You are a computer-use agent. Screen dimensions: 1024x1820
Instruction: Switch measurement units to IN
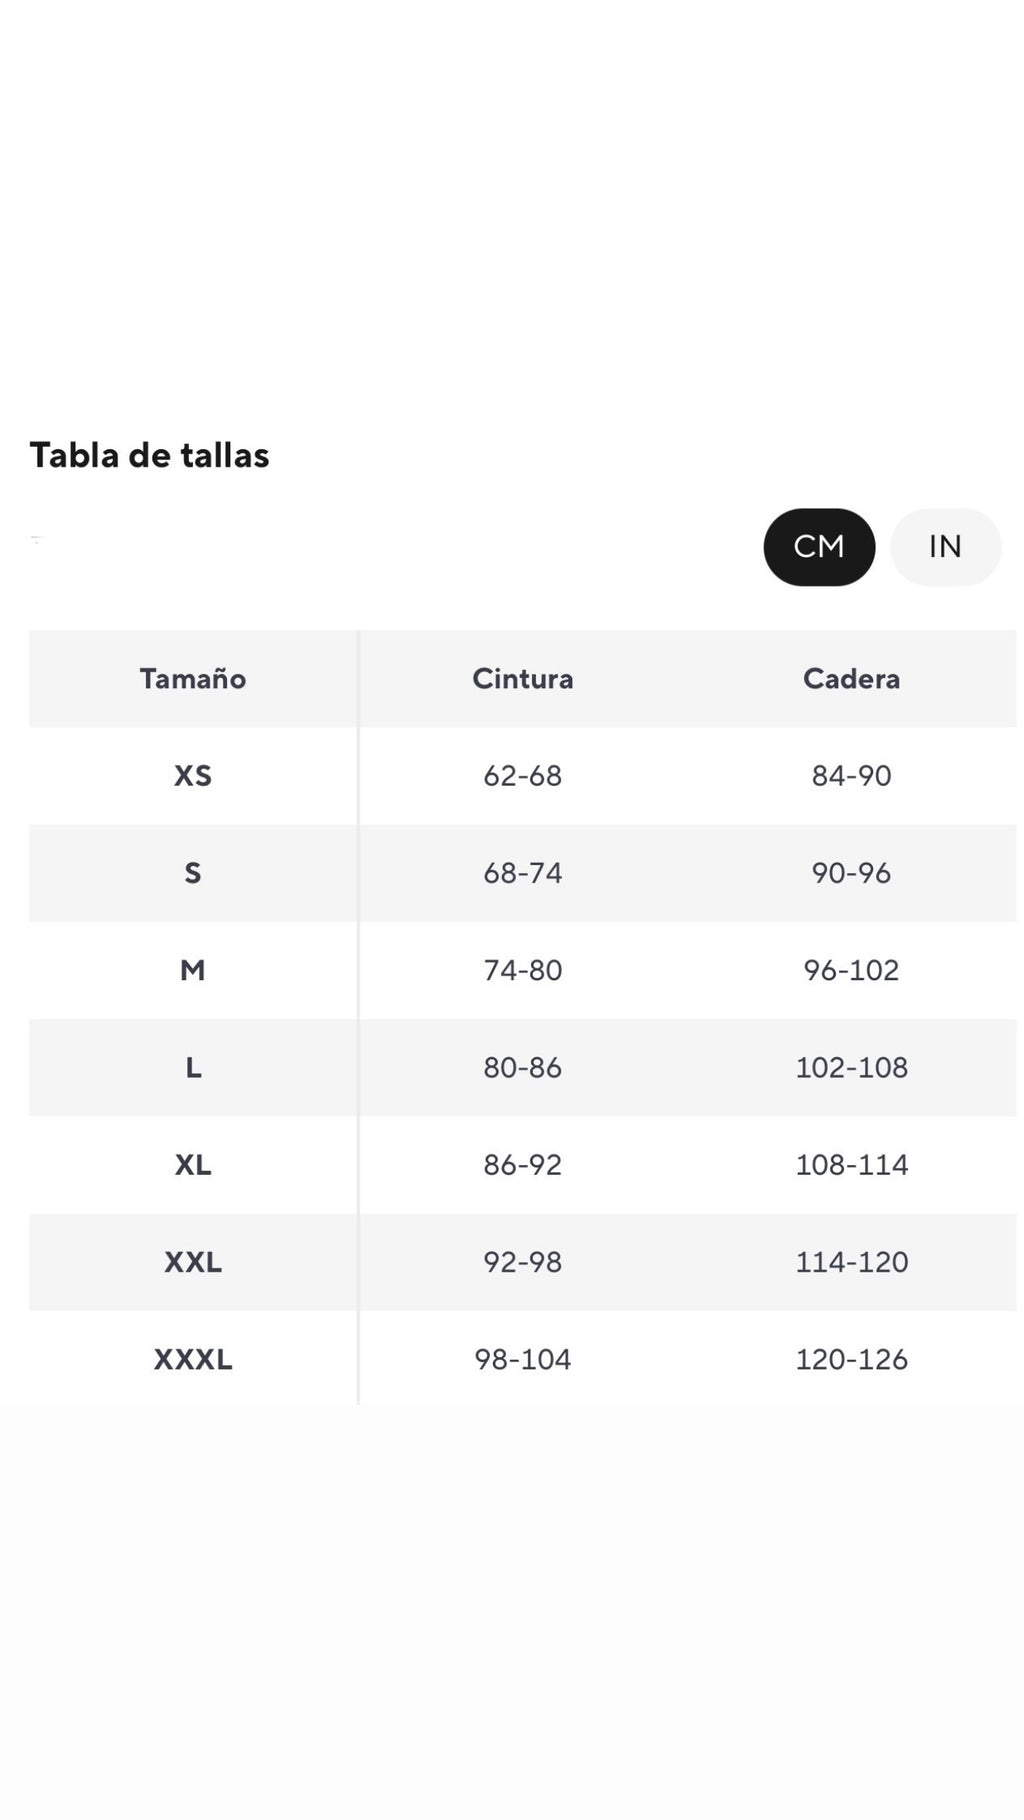[x=944, y=547]
